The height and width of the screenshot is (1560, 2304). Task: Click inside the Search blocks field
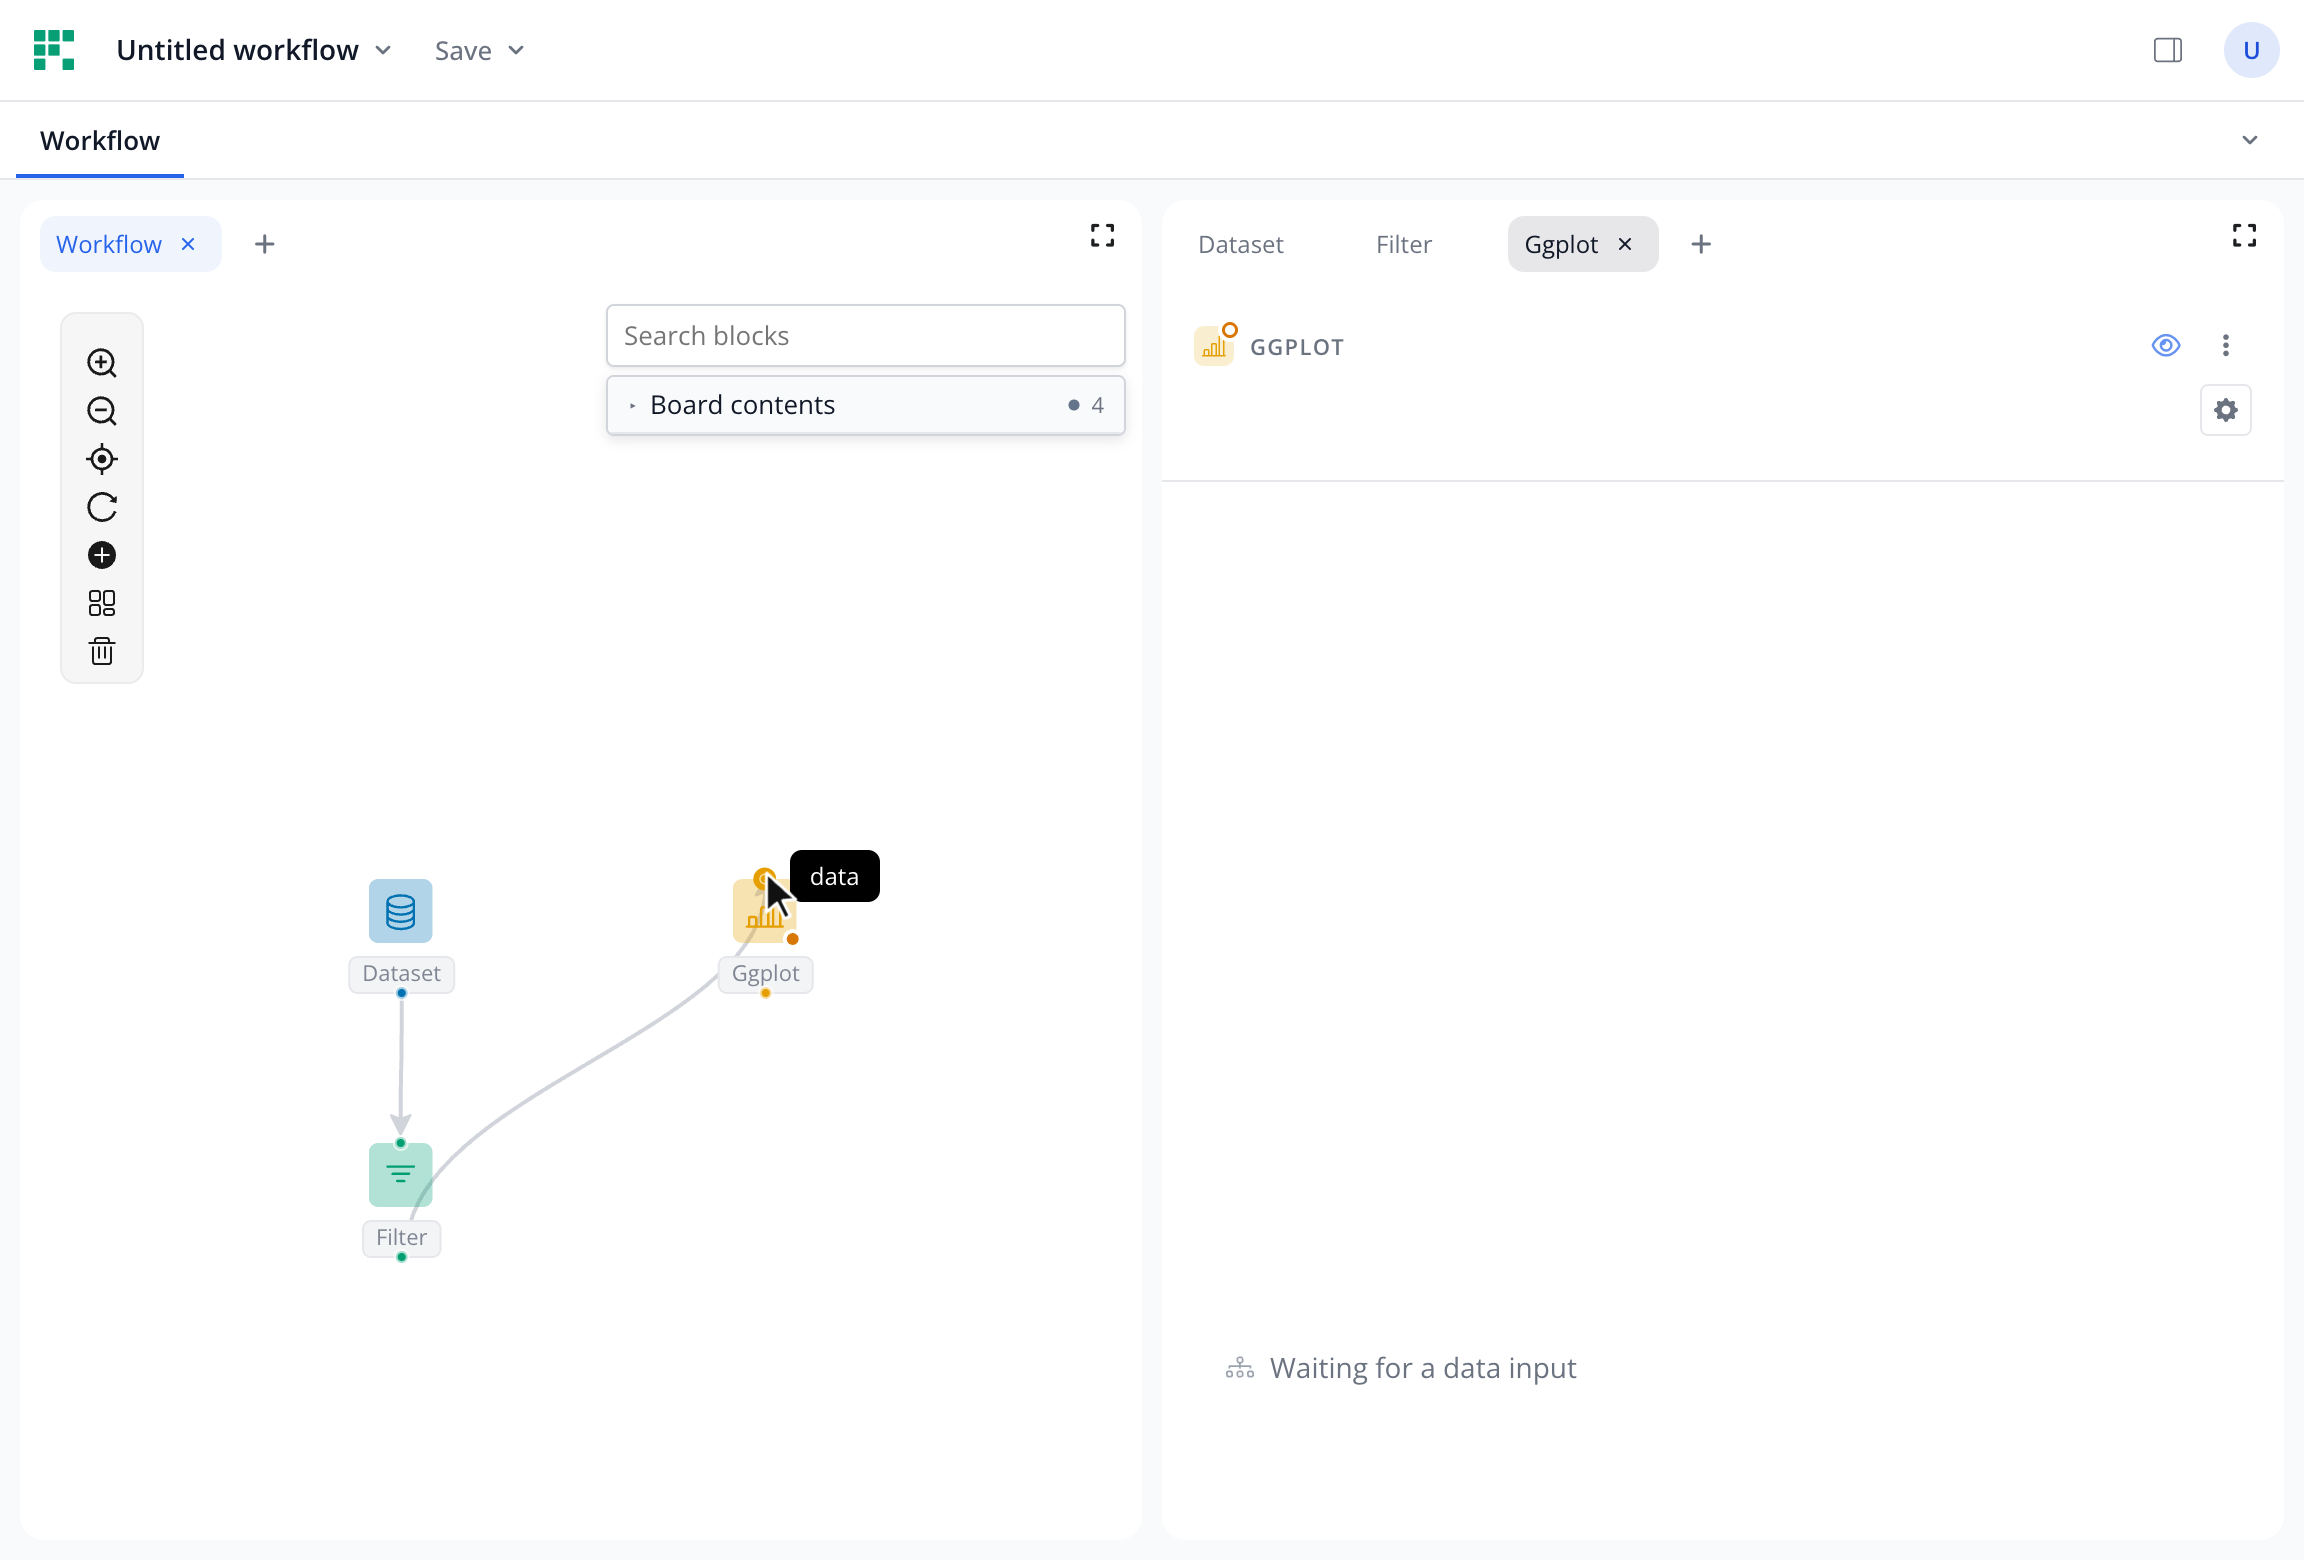coord(866,336)
